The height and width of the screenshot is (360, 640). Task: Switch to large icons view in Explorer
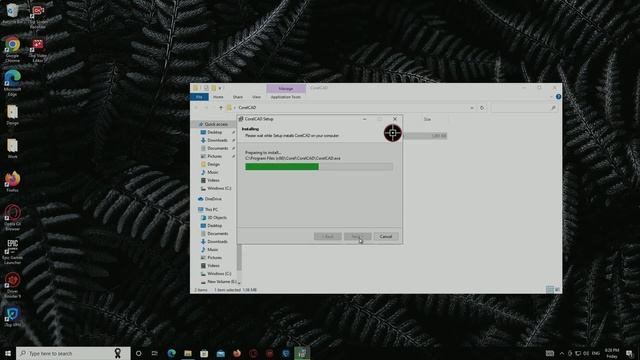point(558,289)
